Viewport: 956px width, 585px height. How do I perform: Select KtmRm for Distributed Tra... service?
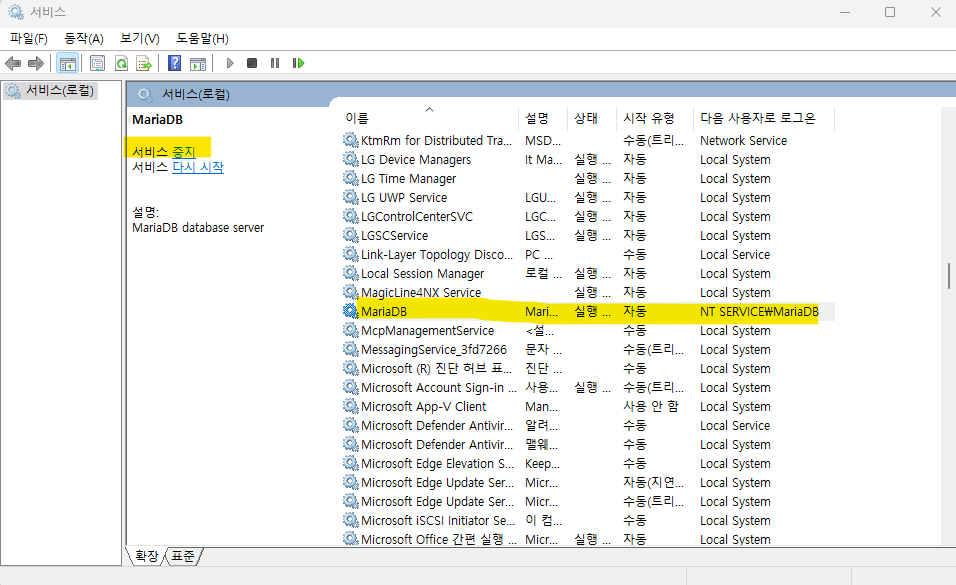pos(436,140)
